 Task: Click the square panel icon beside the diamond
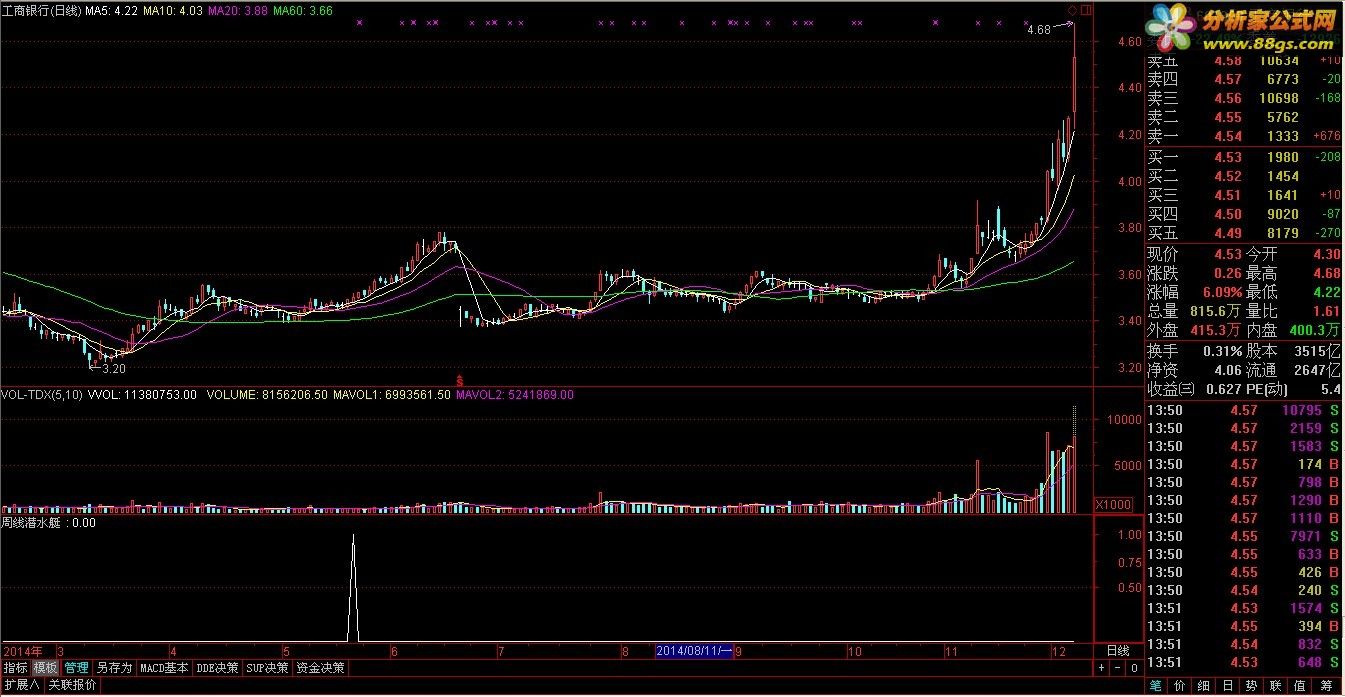click(1086, 10)
